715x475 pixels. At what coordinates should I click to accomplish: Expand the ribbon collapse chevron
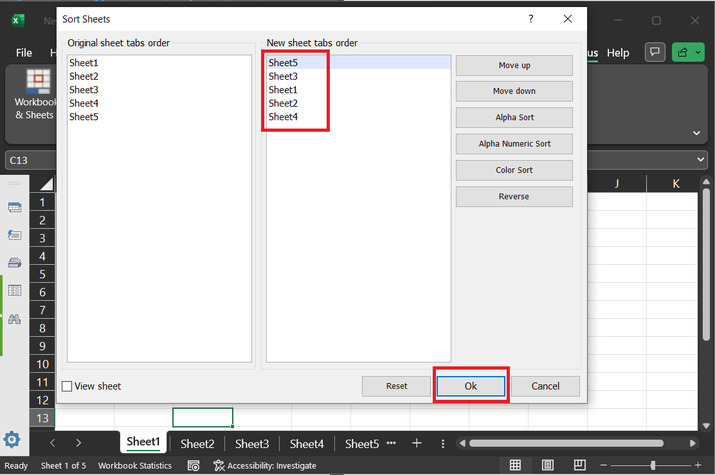click(696, 133)
